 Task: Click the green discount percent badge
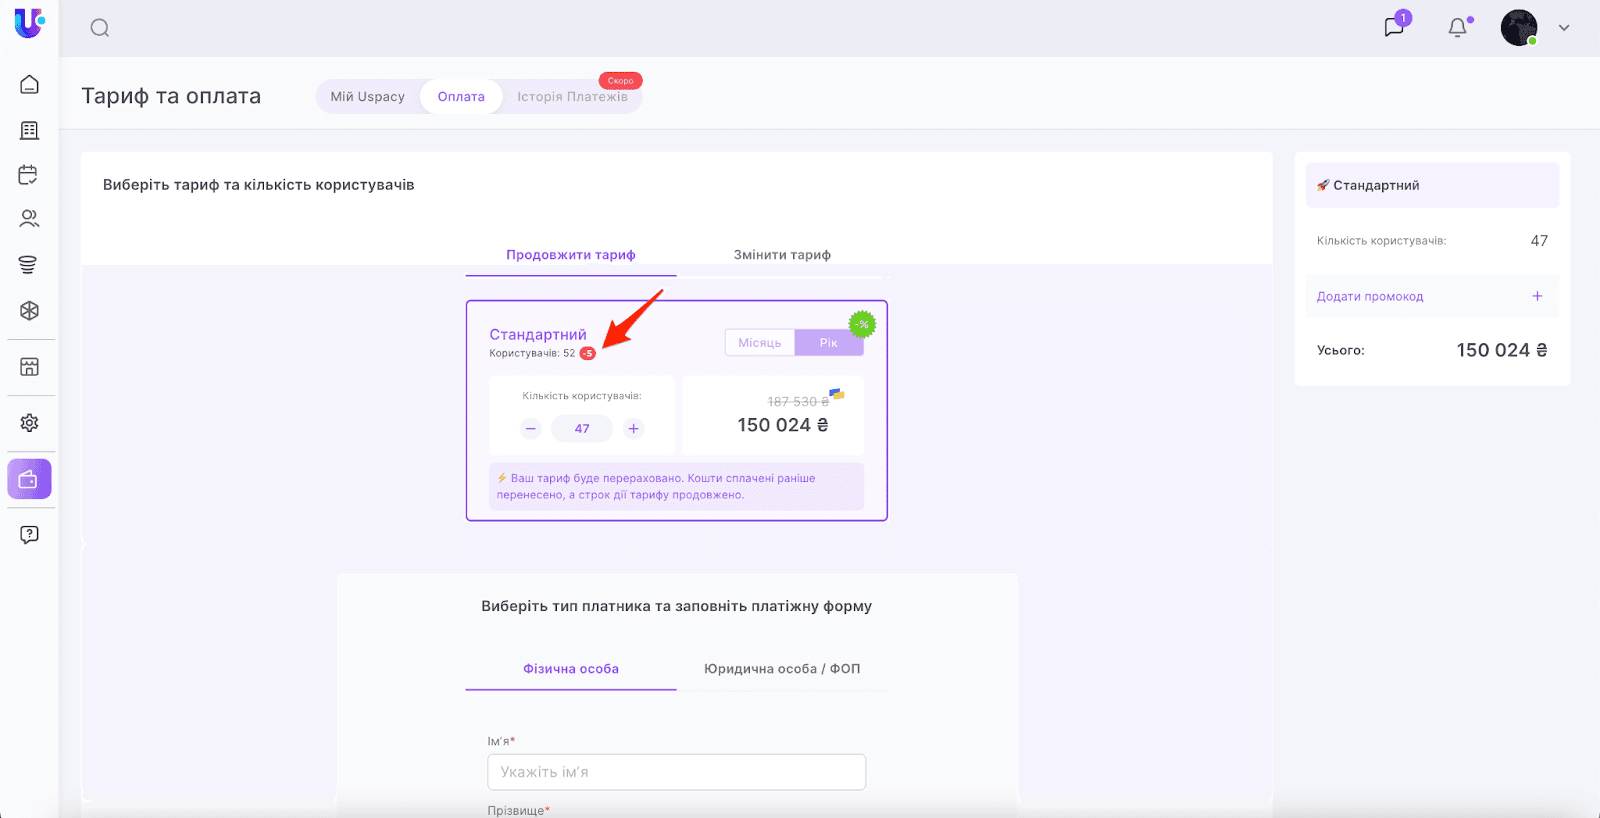coord(862,324)
